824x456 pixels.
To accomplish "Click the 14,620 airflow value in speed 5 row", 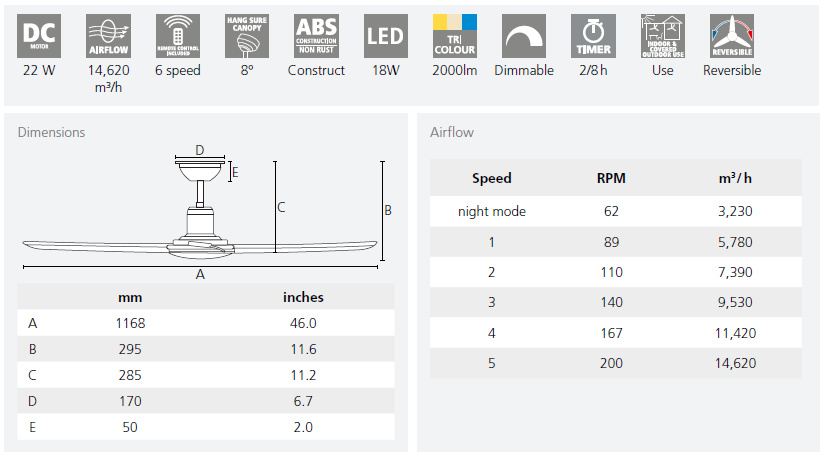I will [734, 363].
